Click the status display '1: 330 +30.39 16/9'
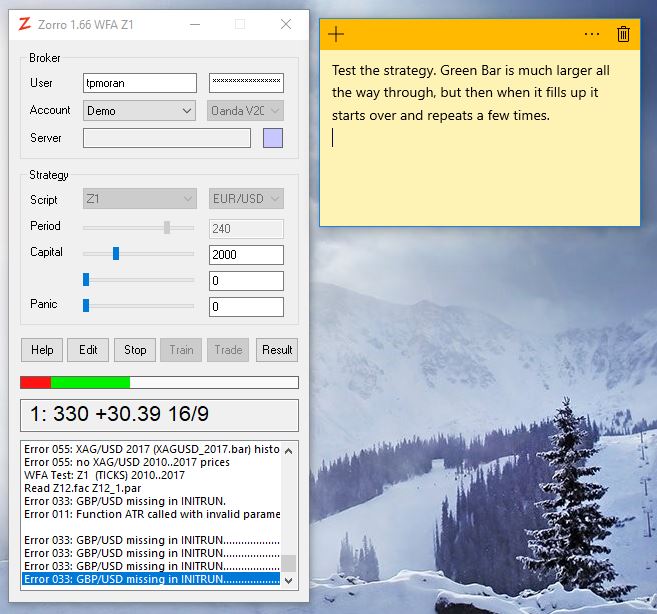 click(159, 415)
